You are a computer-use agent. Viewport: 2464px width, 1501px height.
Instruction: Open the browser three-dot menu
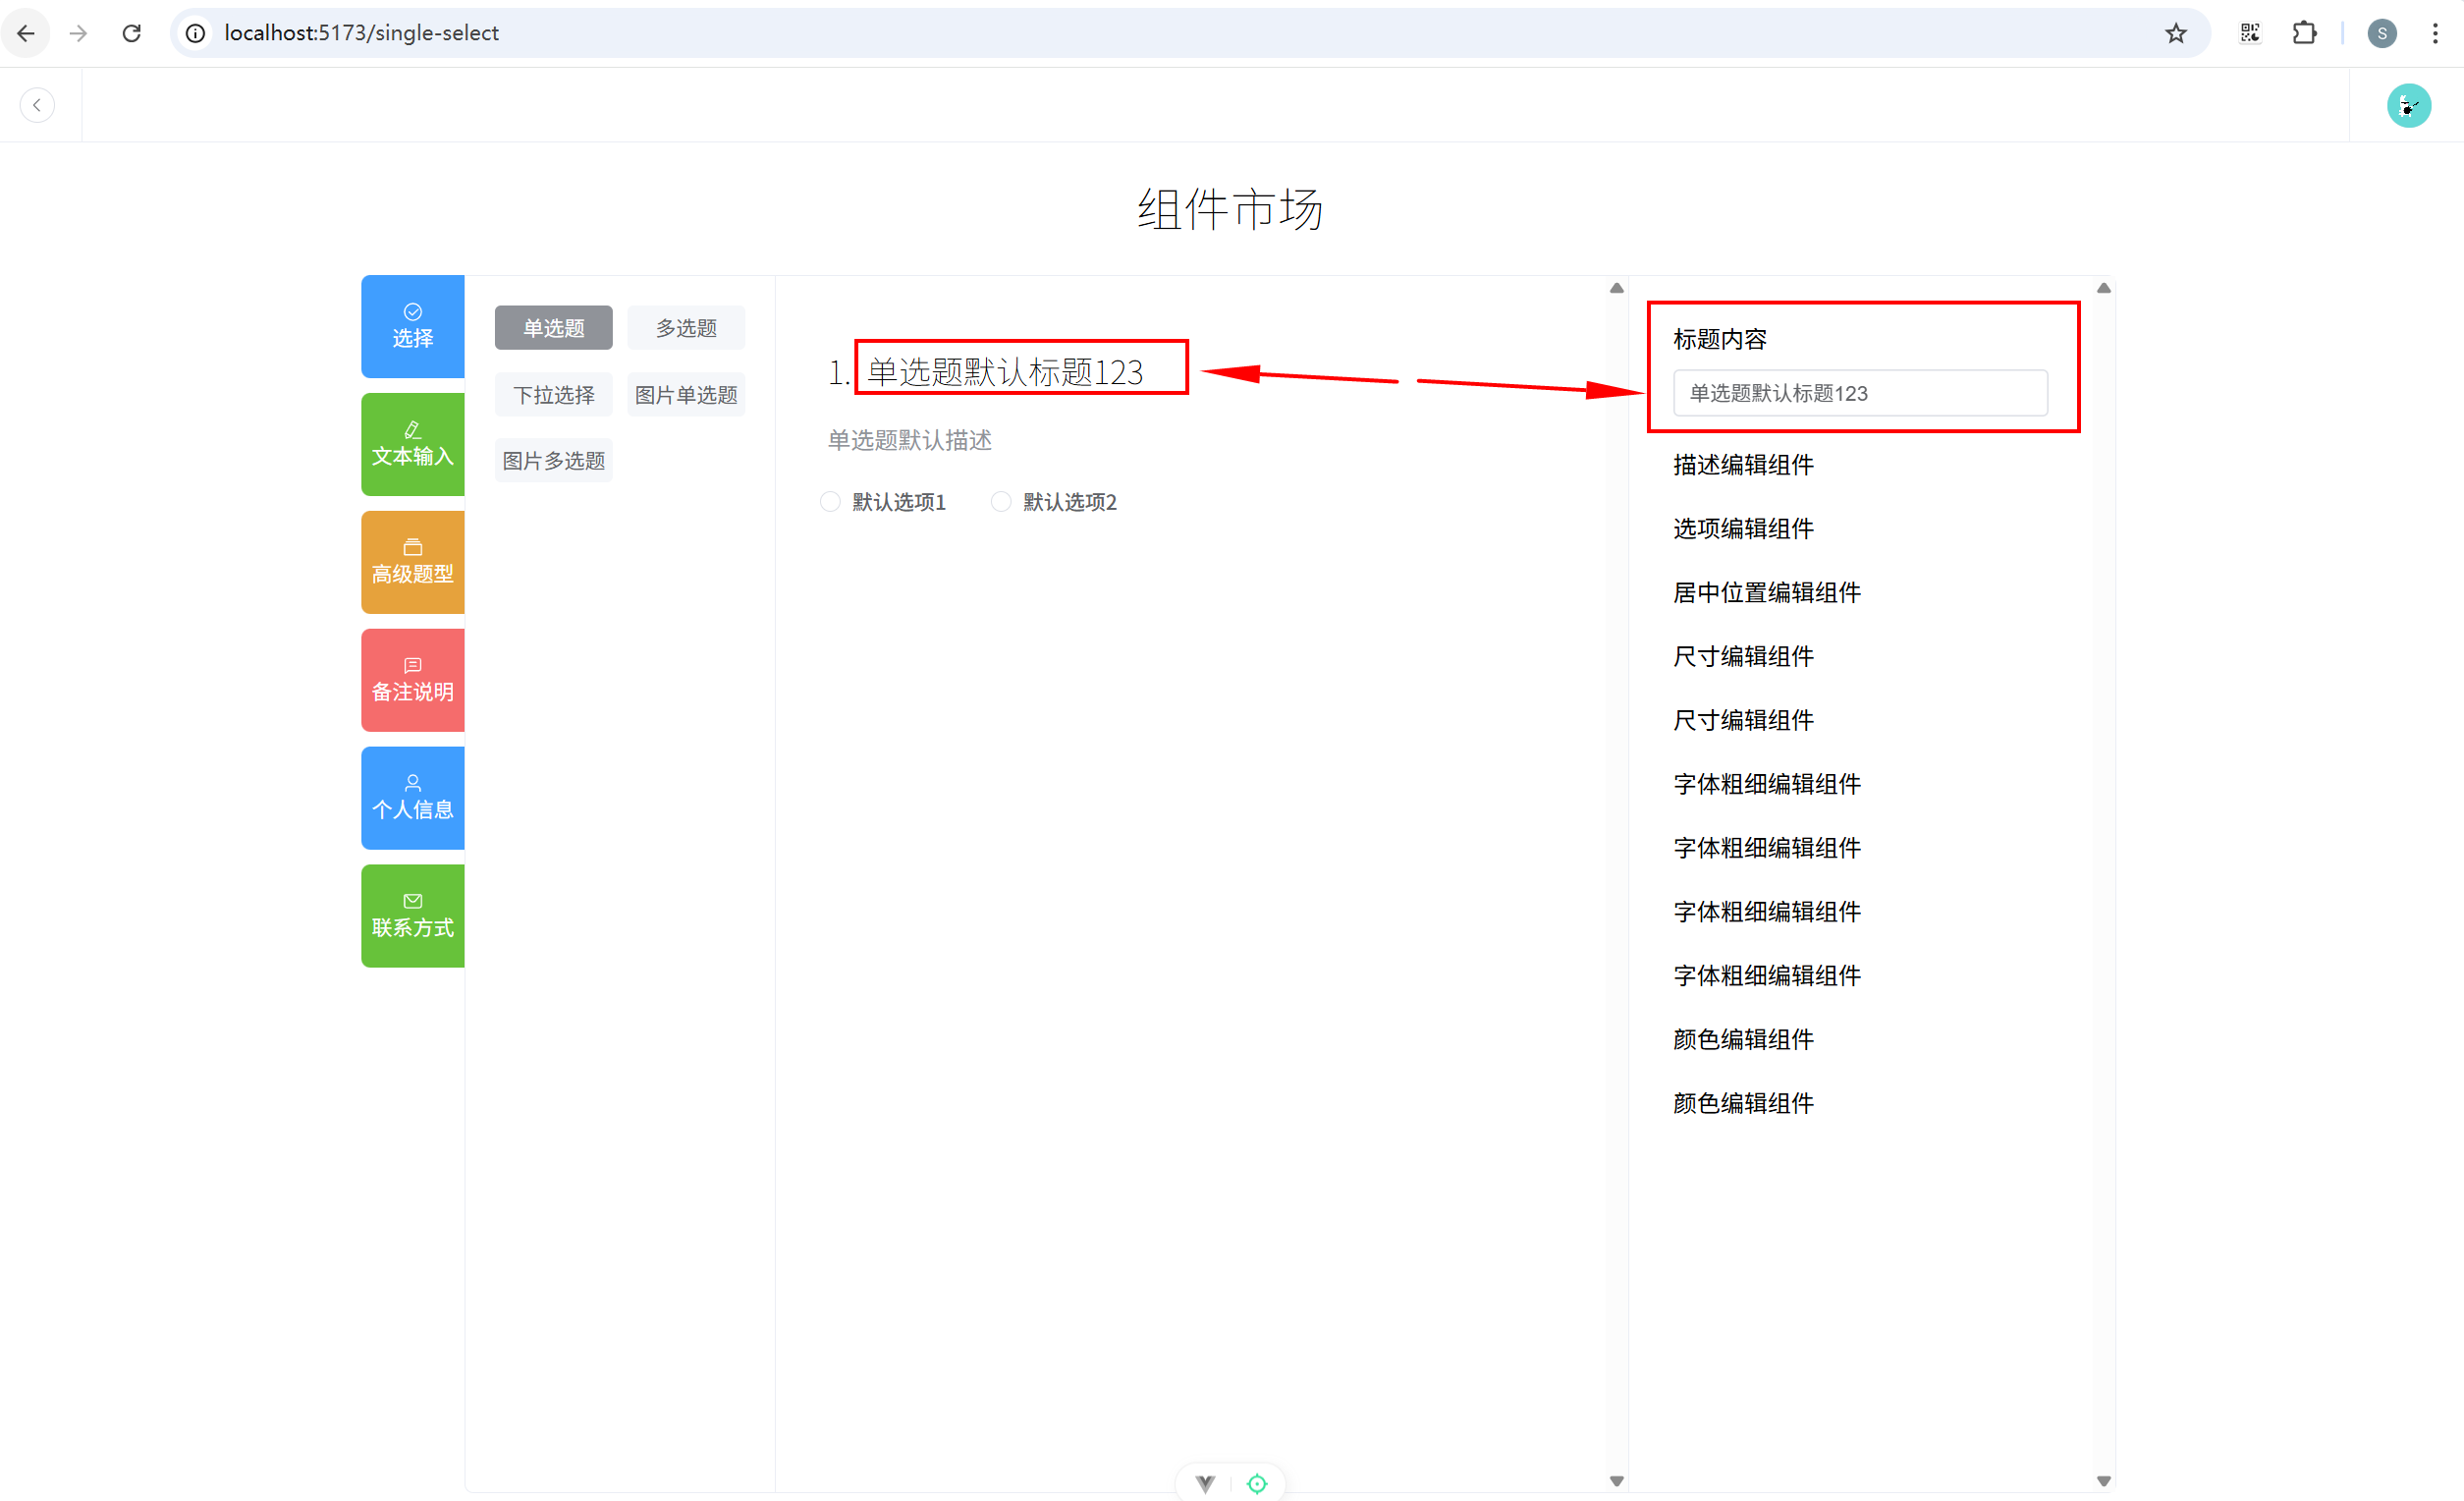tap(2435, 33)
